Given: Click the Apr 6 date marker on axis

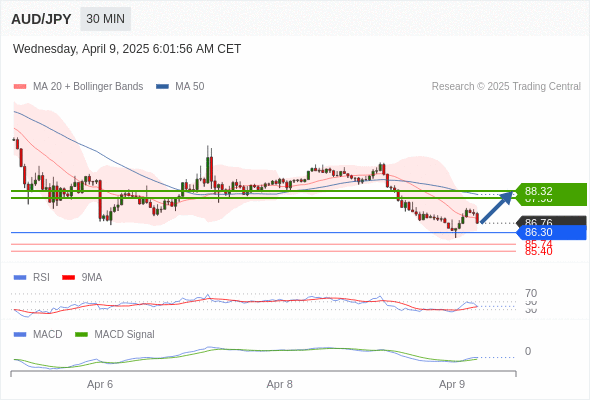Looking at the screenshot, I should pyautogui.click(x=100, y=384).
